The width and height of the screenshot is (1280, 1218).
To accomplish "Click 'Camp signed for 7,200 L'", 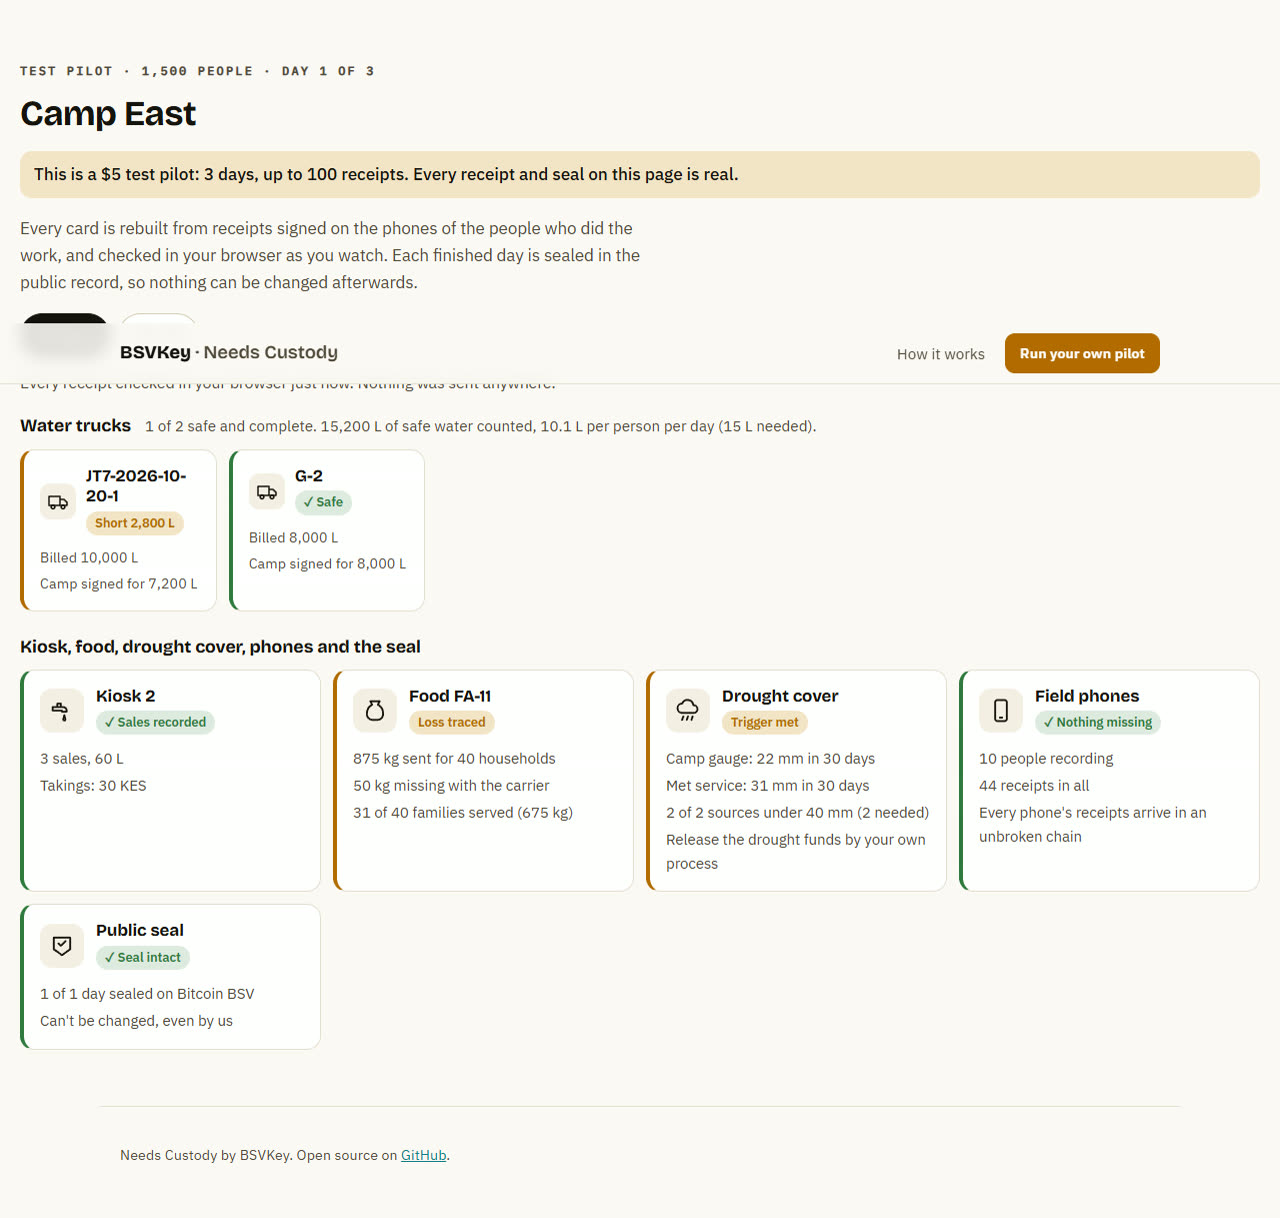I will 119,584.
